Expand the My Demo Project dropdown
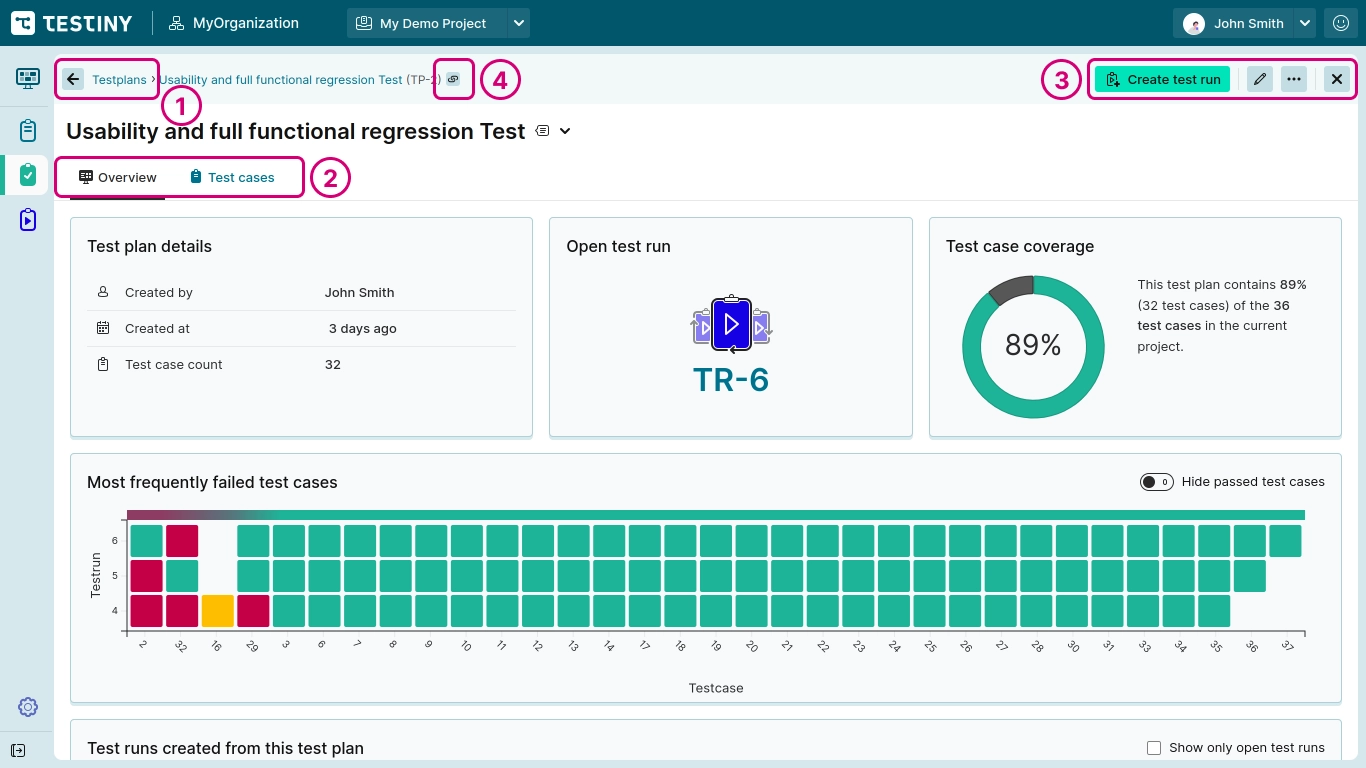The image size is (1366, 768). tap(518, 23)
